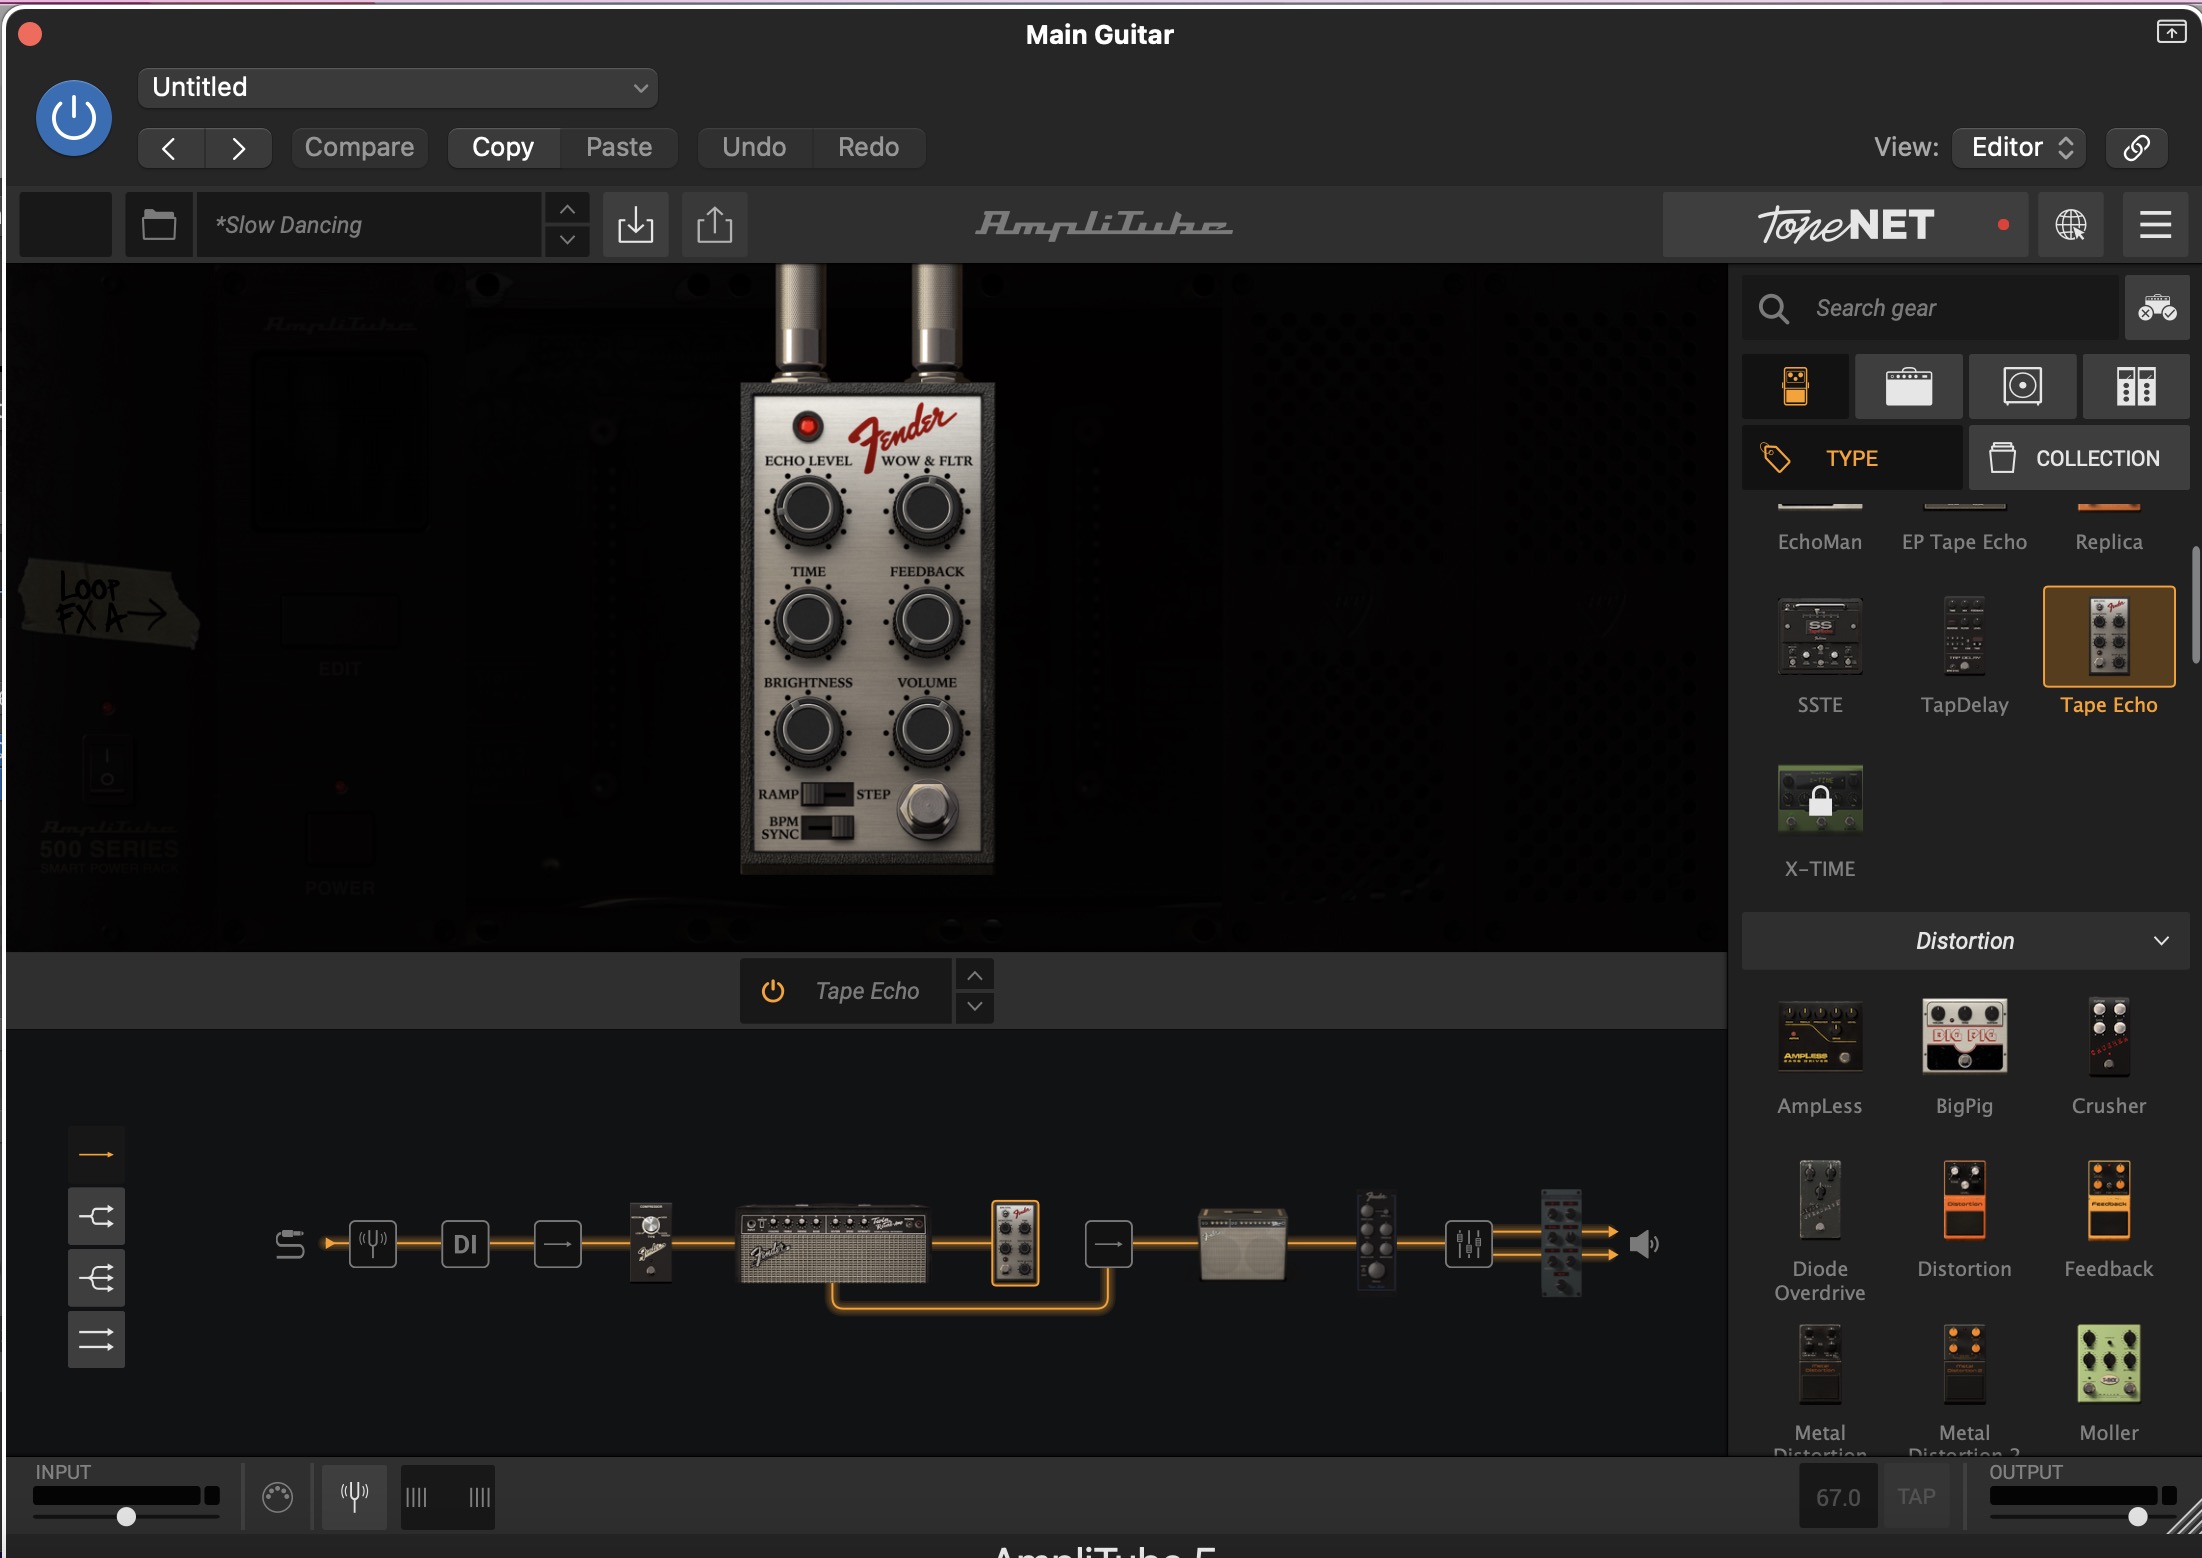
Task: Open the custom shop cart icon
Action: (2157, 308)
